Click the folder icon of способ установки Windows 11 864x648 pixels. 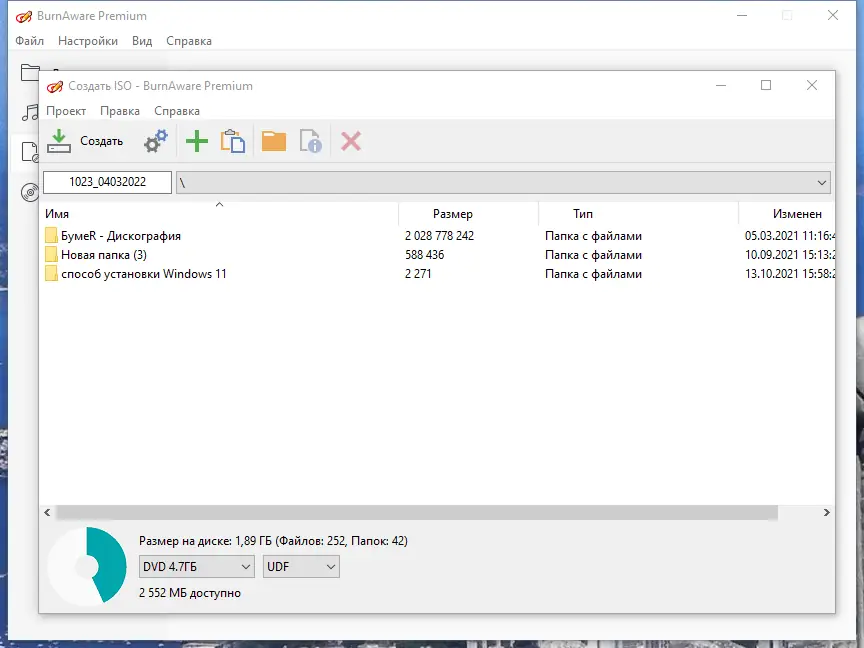coord(51,274)
